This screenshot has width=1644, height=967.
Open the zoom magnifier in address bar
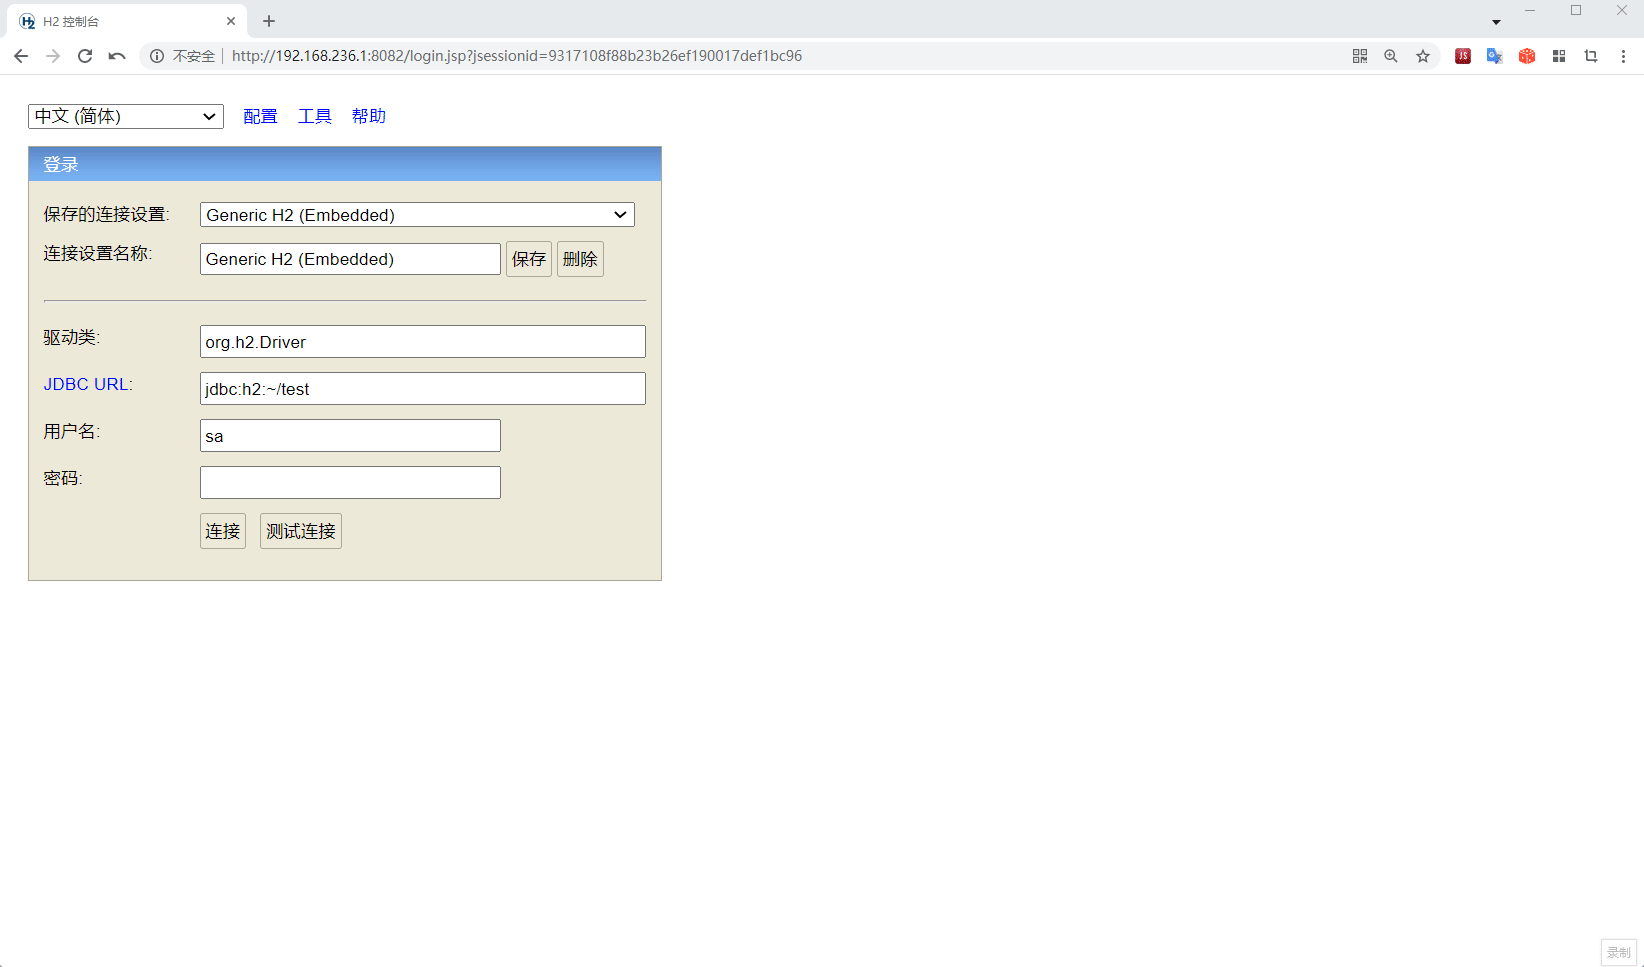(x=1391, y=56)
